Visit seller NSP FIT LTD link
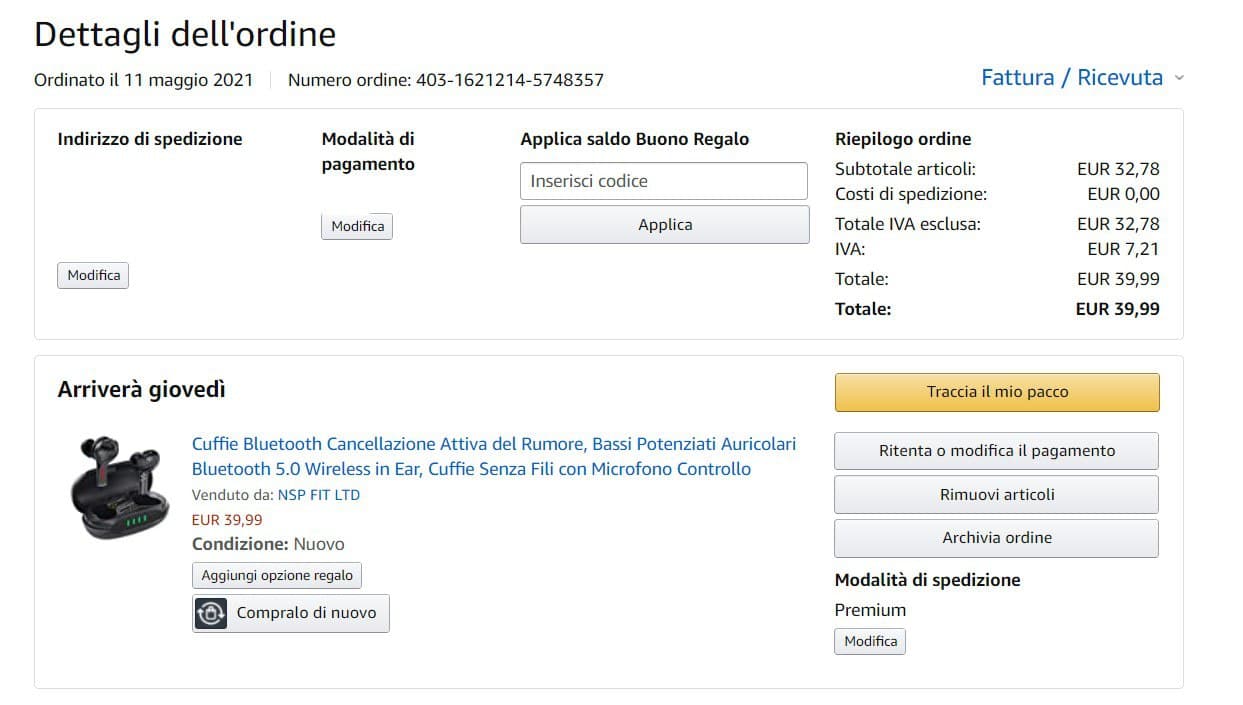The image size is (1243, 705). [318, 495]
